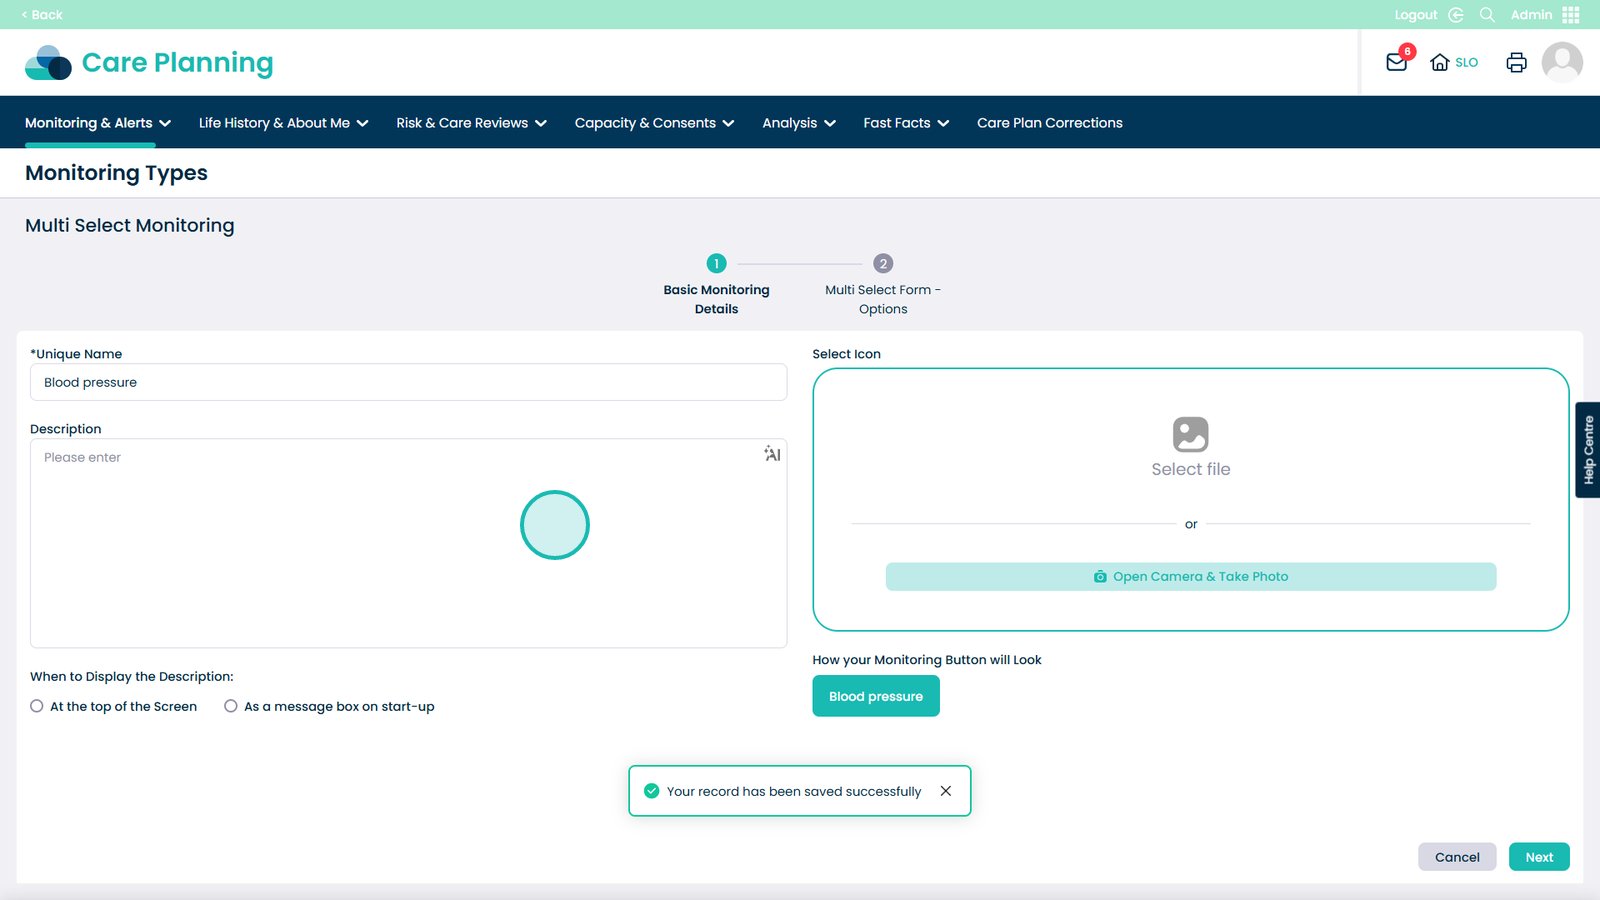Image resolution: width=1600 pixels, height=900 pixels.
Task: Click the printer icon in header
Action: [x=1516, y=62]
